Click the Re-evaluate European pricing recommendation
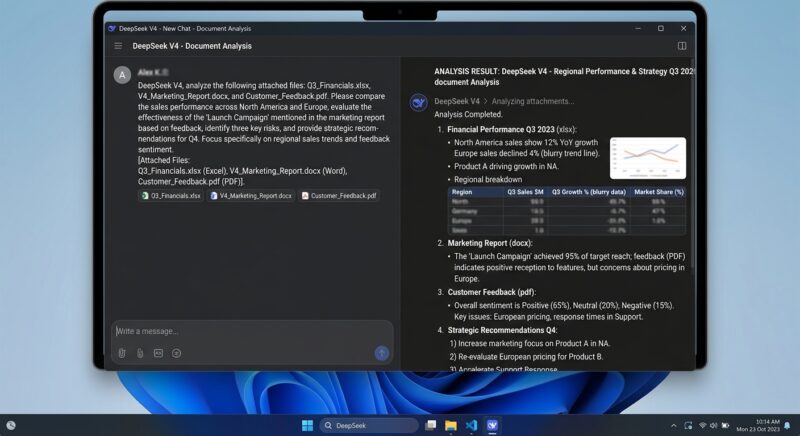The height and width of the screenshot is (436, 800). click(526, 357)
